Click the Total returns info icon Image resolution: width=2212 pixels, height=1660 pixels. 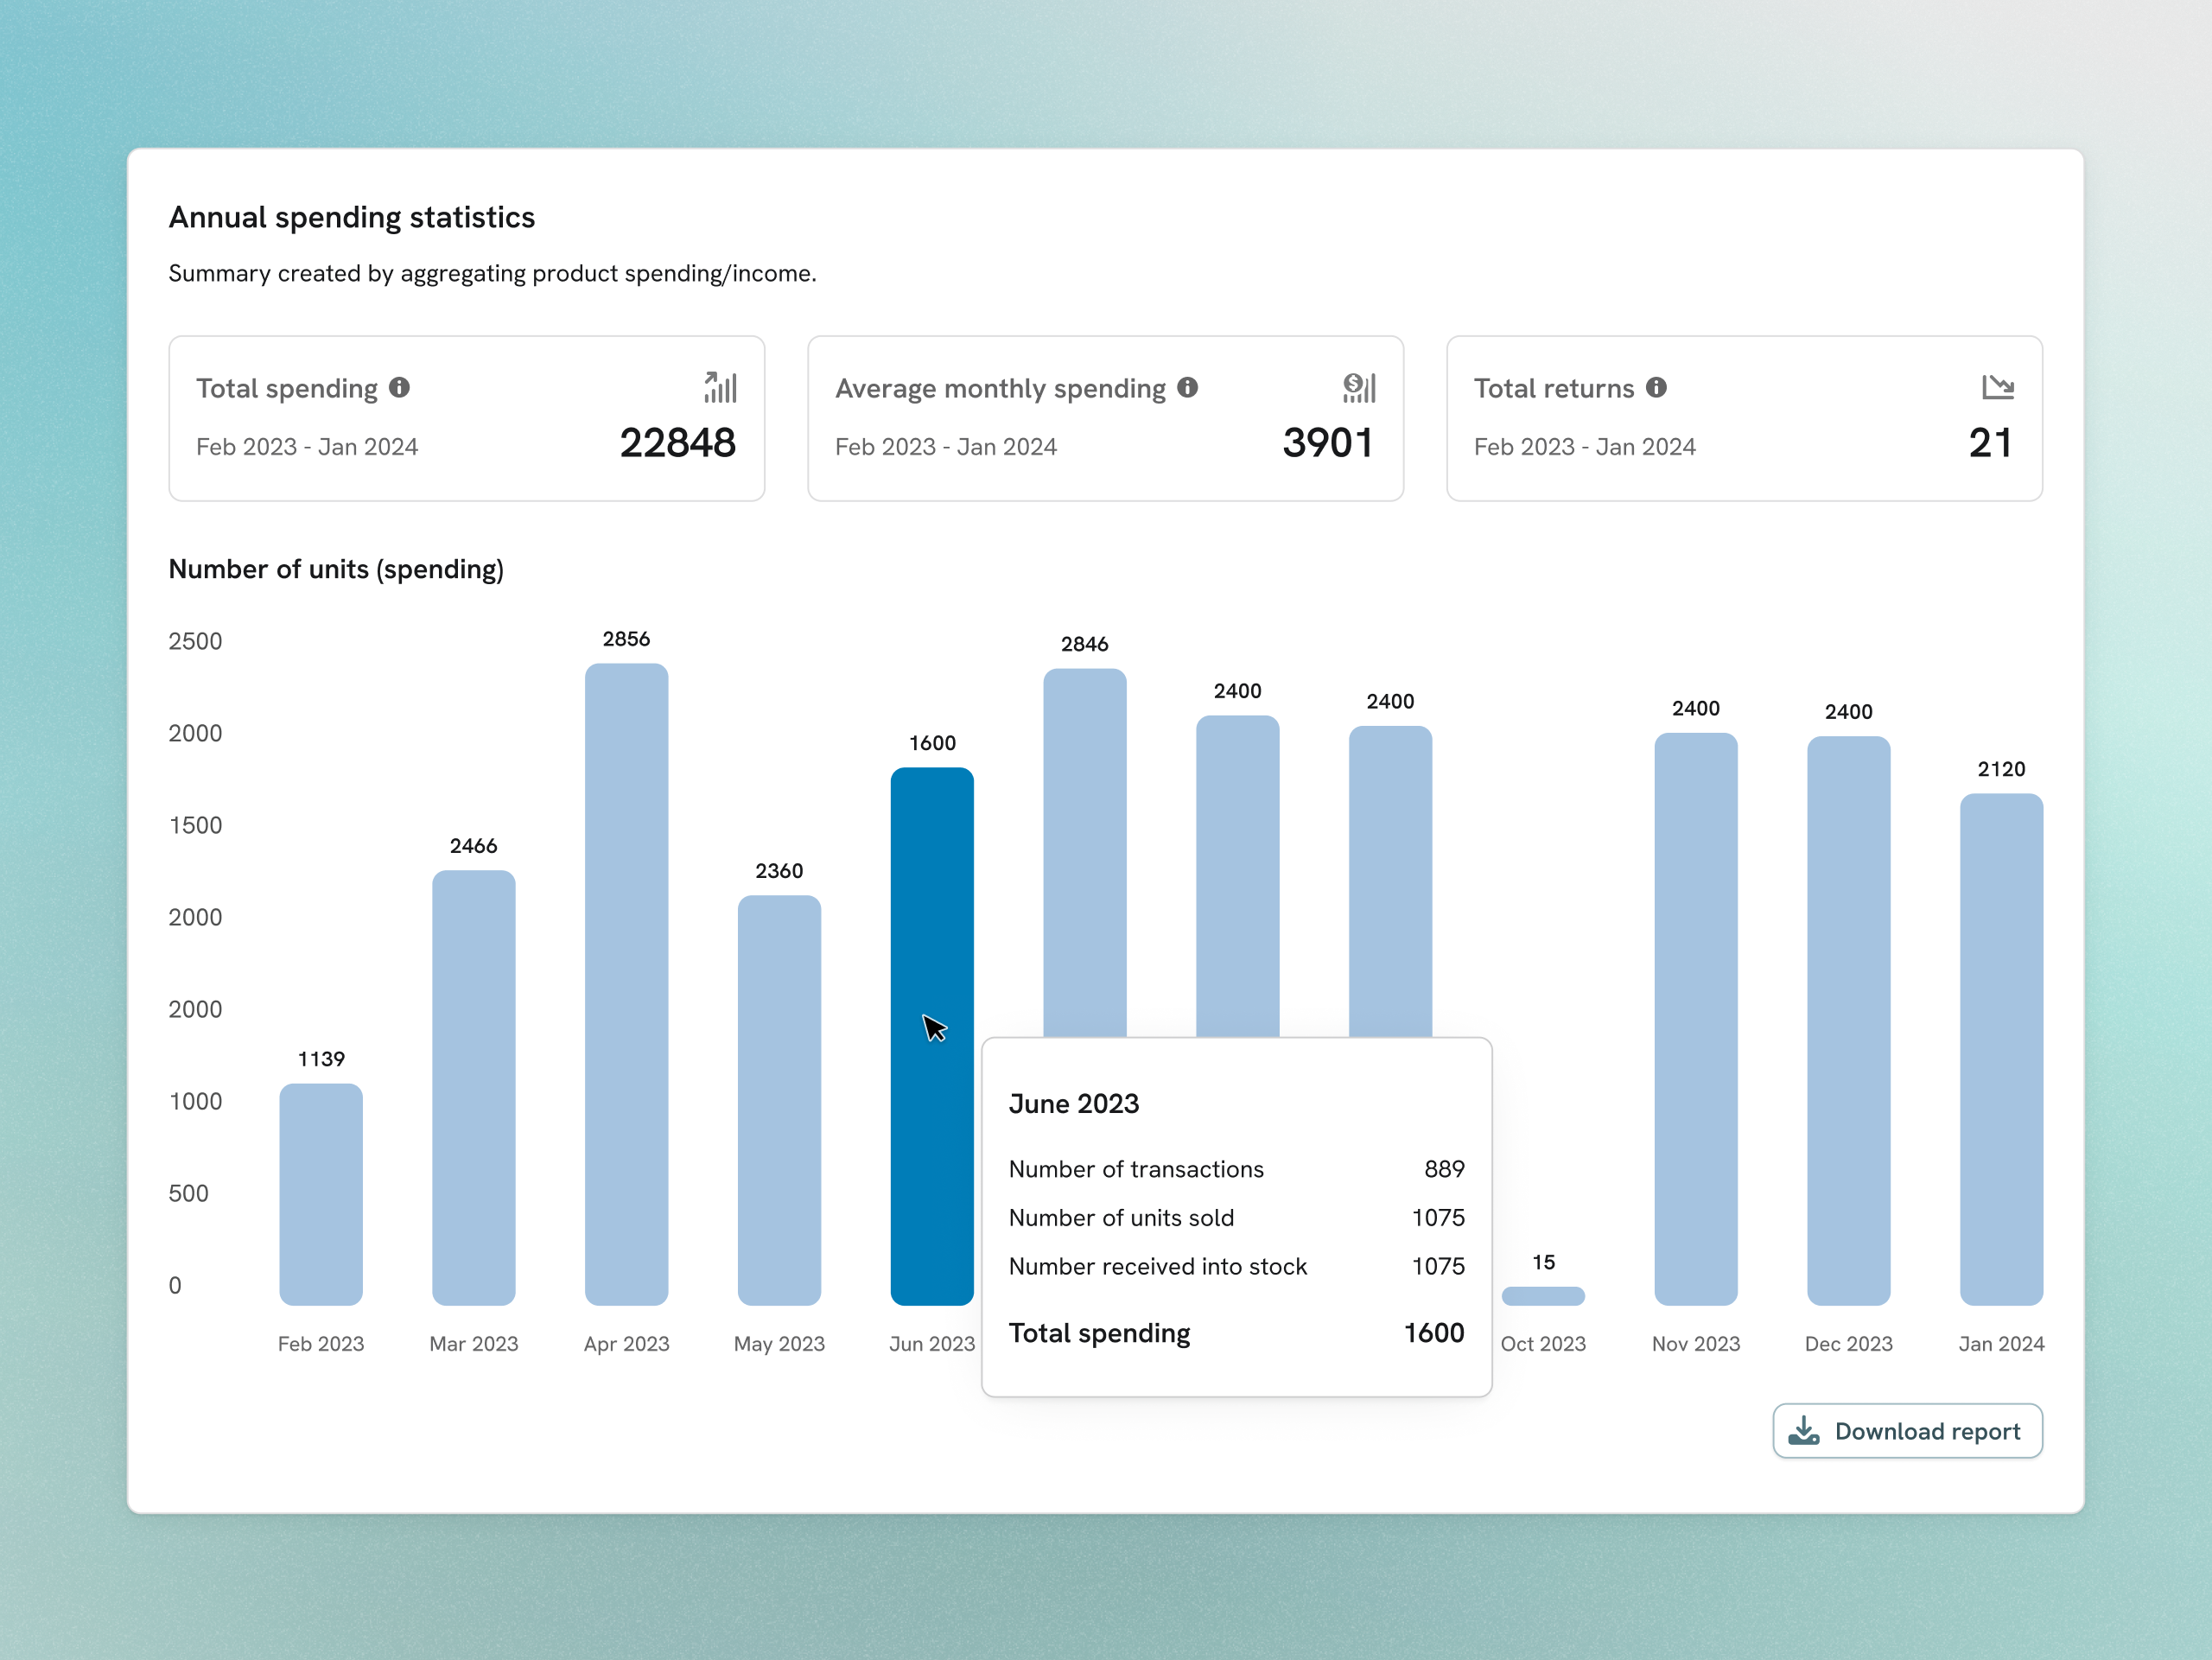pos(1659,389)
